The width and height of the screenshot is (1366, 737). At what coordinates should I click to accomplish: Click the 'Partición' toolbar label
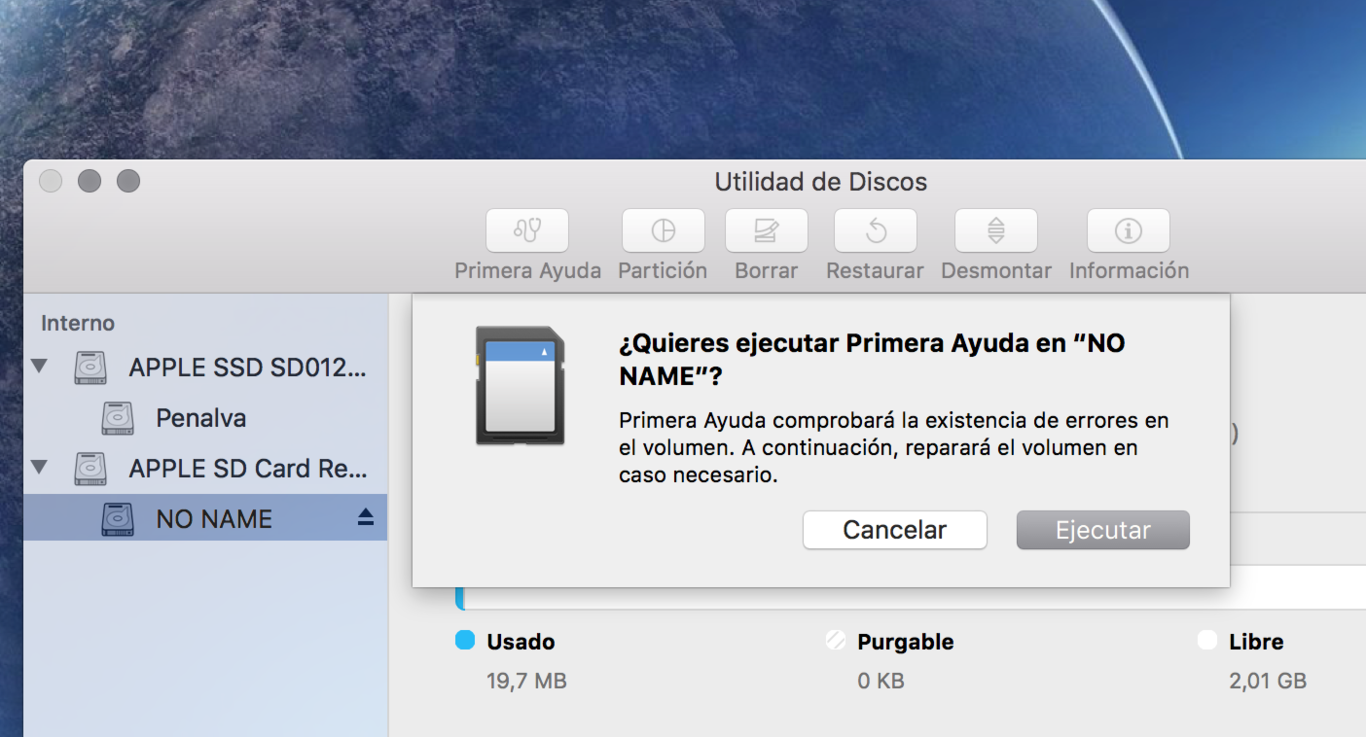tap(663, 271)
